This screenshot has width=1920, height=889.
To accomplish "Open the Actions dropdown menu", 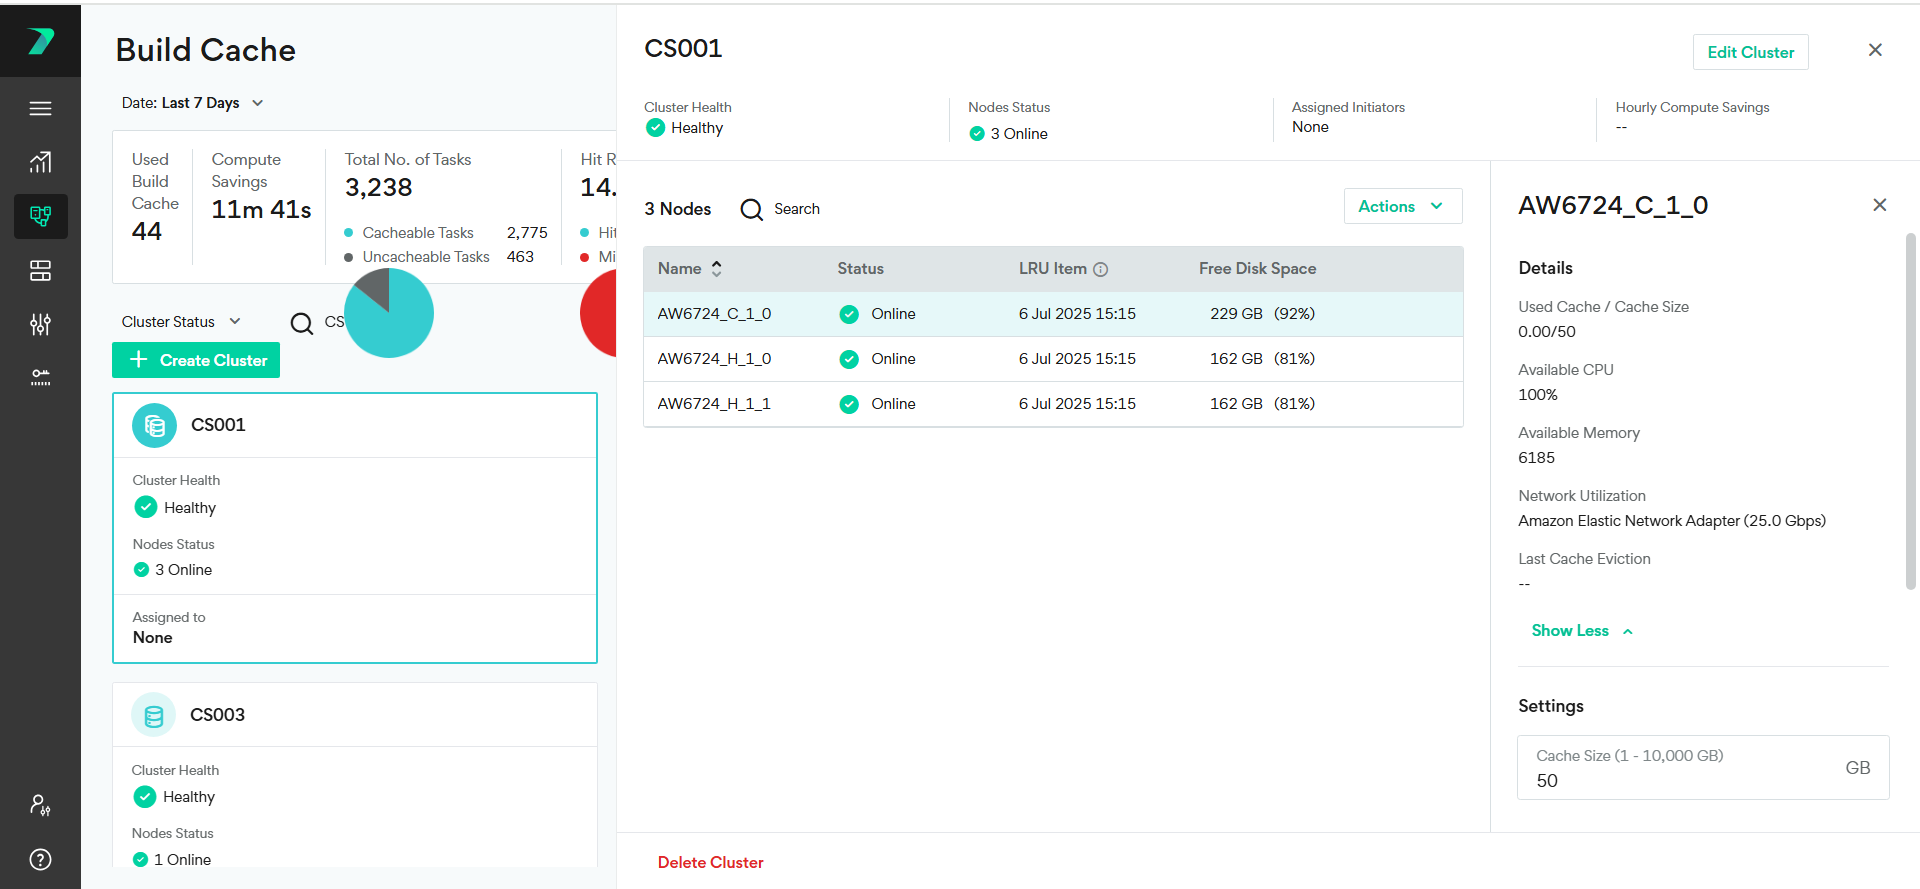I will (1402, 206).
